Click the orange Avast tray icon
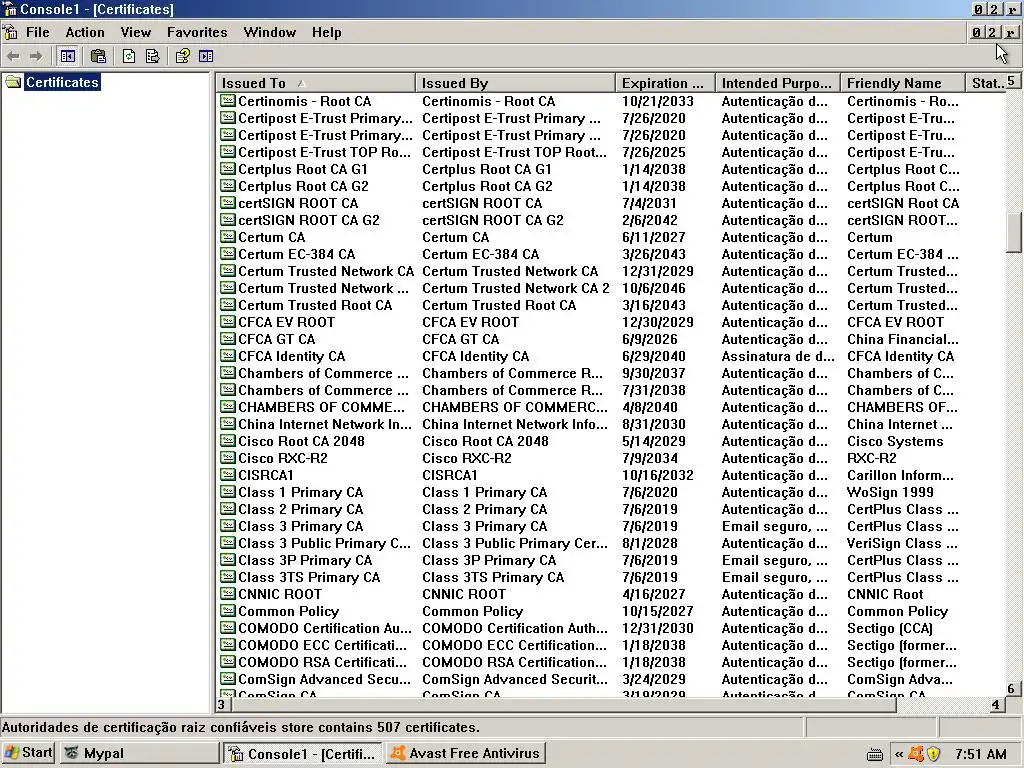Viewport: 1024px width, 768px height. [x=916, y=754]
